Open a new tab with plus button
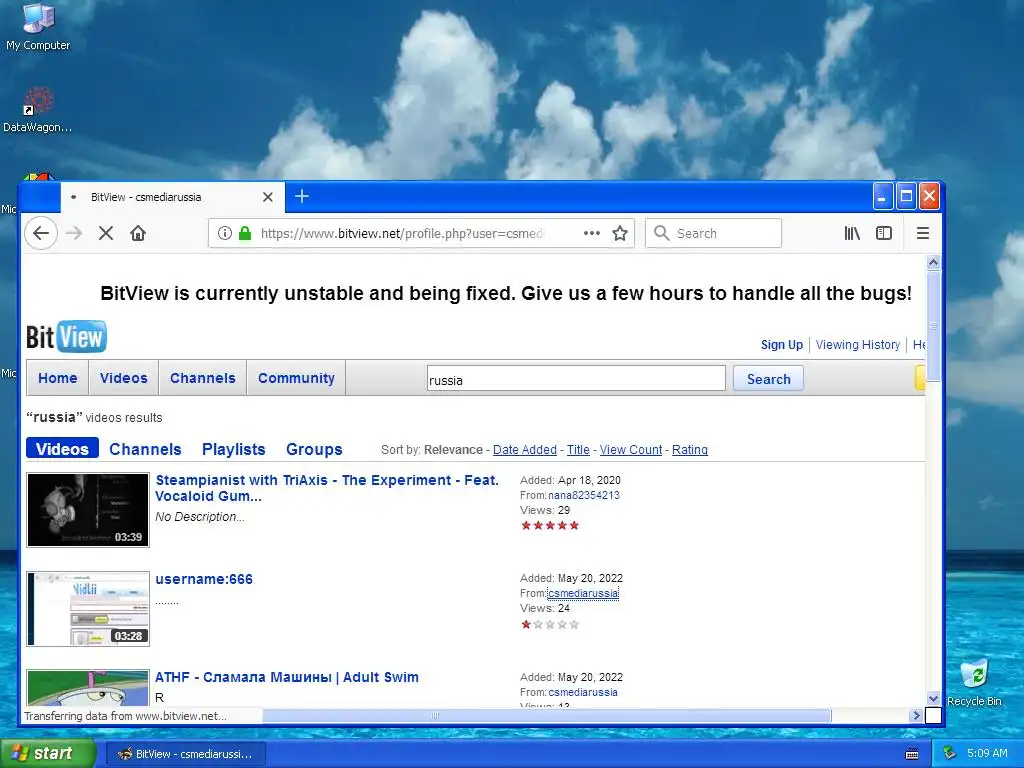1024x768 pixels. tap(302, 196)
